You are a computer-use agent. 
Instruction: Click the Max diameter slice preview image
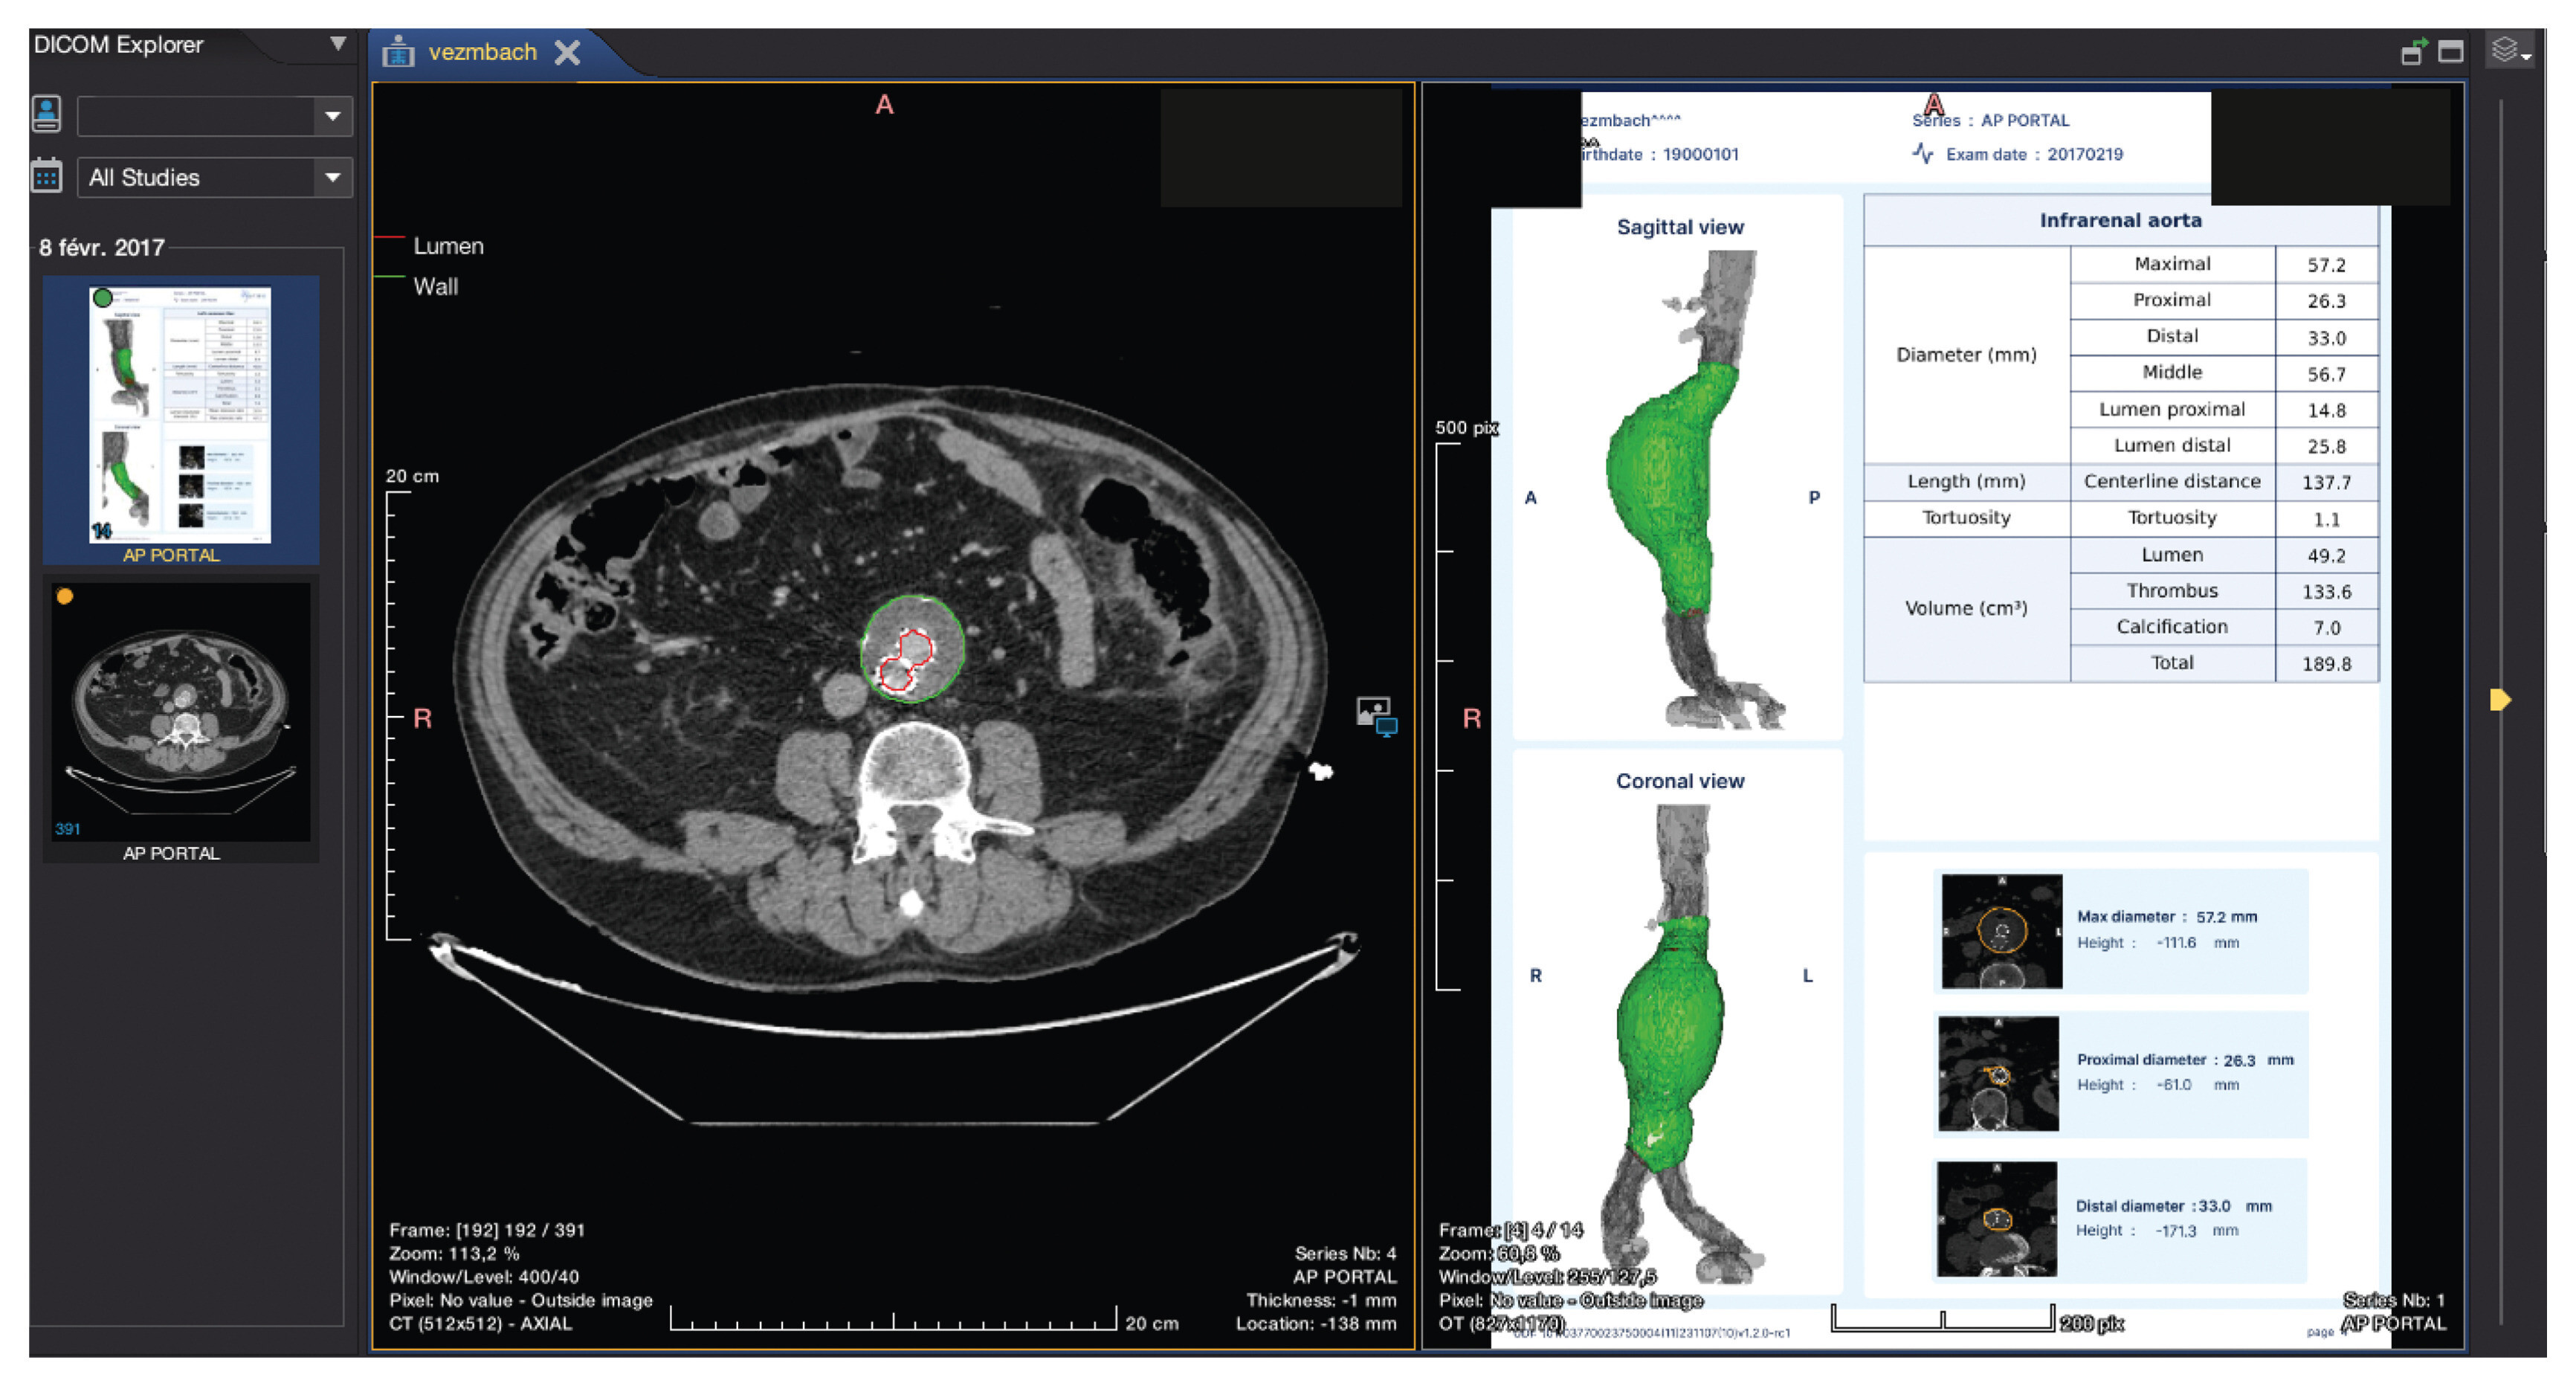click(x=2001, y=931)
